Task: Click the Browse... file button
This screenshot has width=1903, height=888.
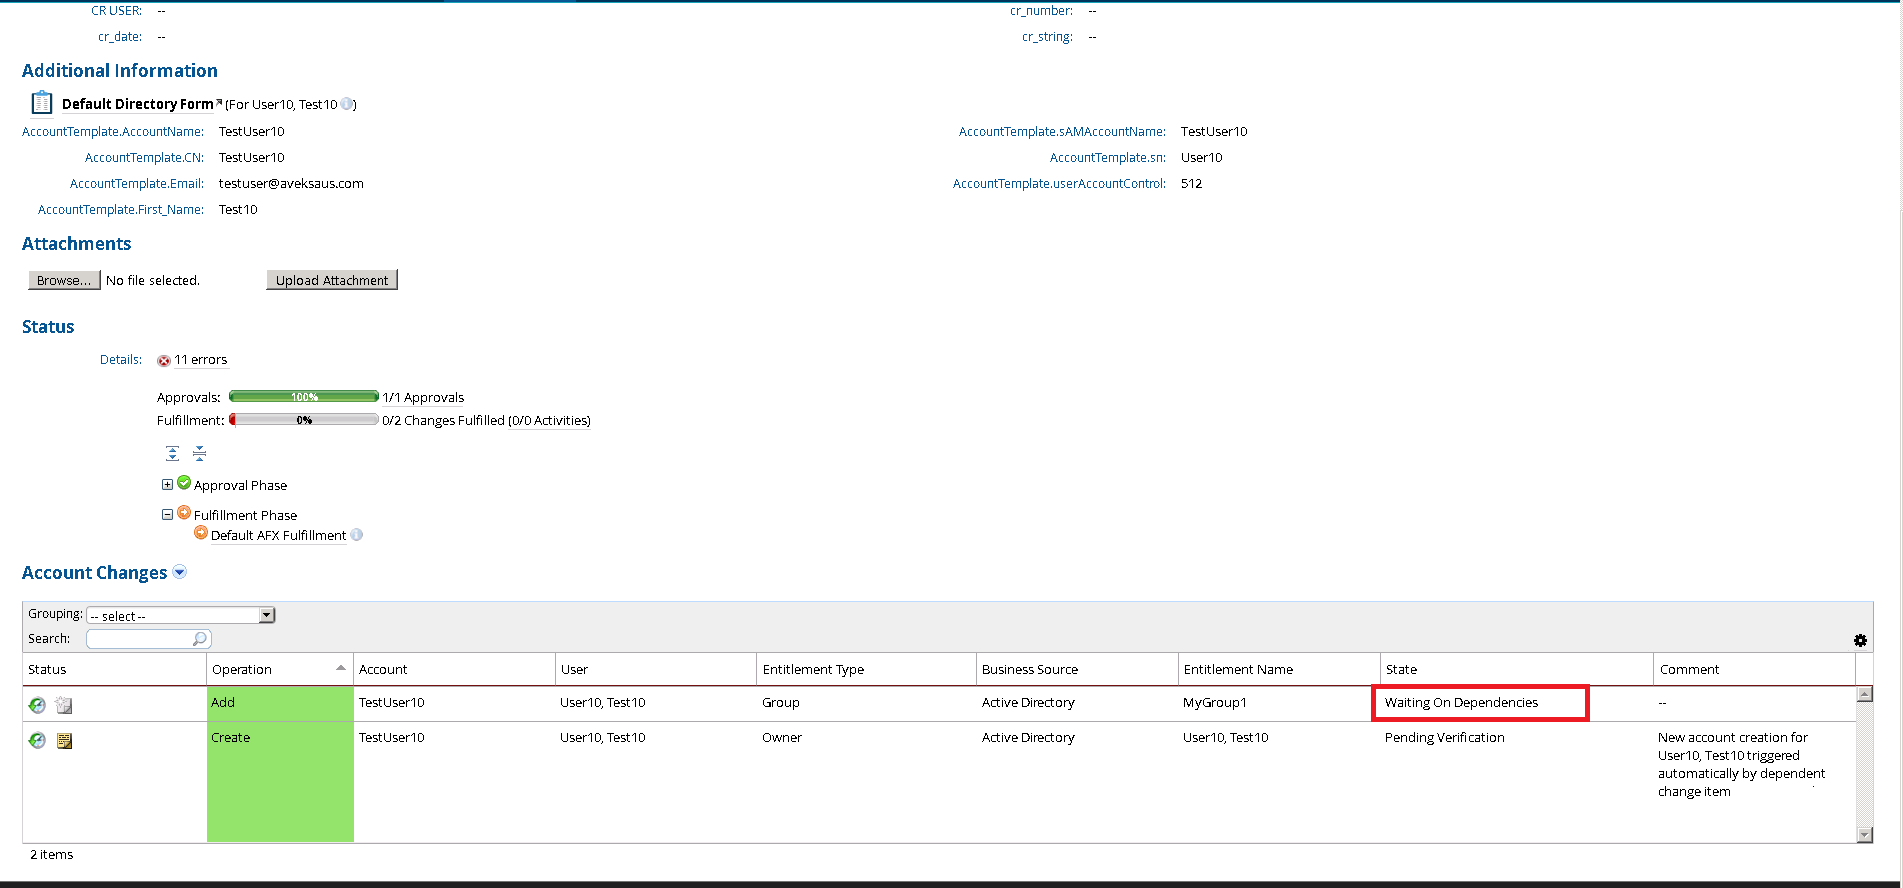Action: [x=64, y=281]
